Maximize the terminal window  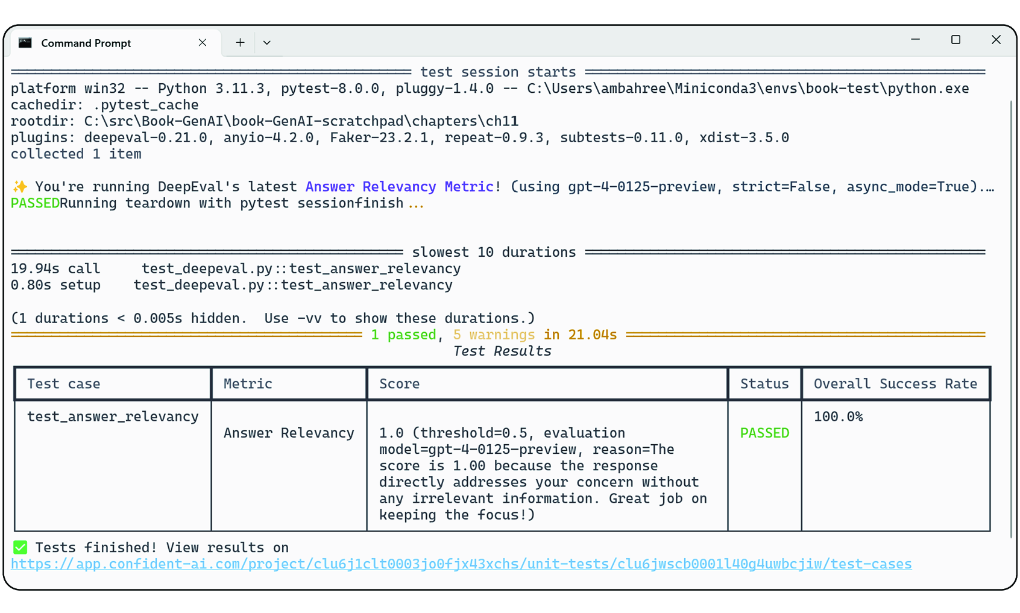coord(956,40)
